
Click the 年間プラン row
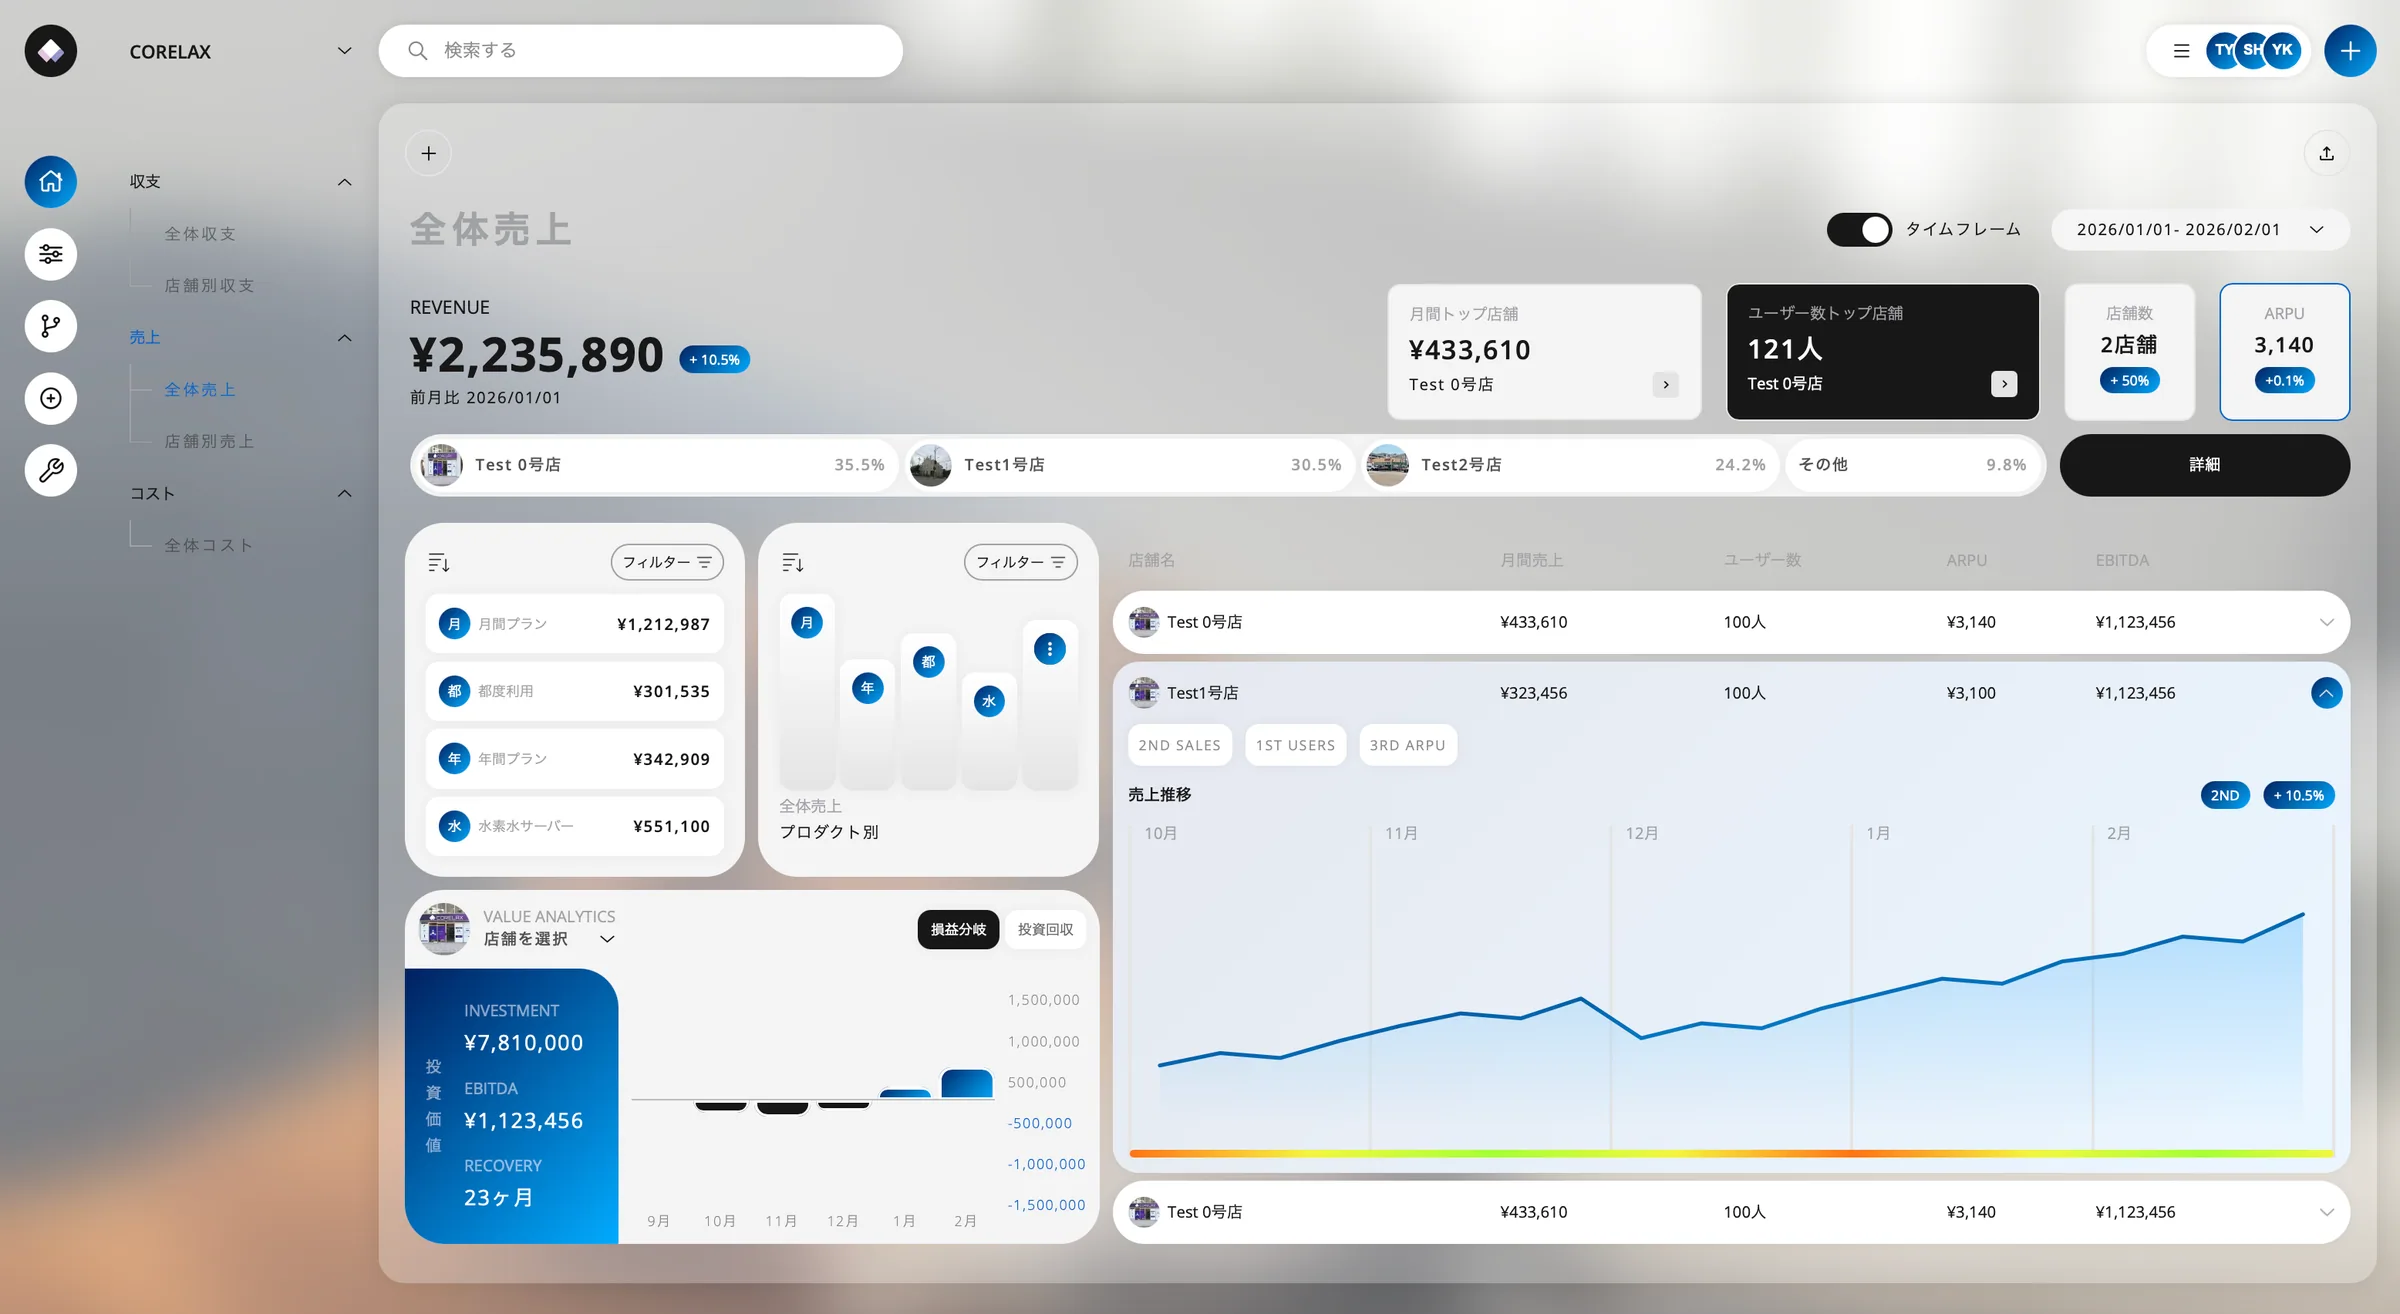pos(575,759)
